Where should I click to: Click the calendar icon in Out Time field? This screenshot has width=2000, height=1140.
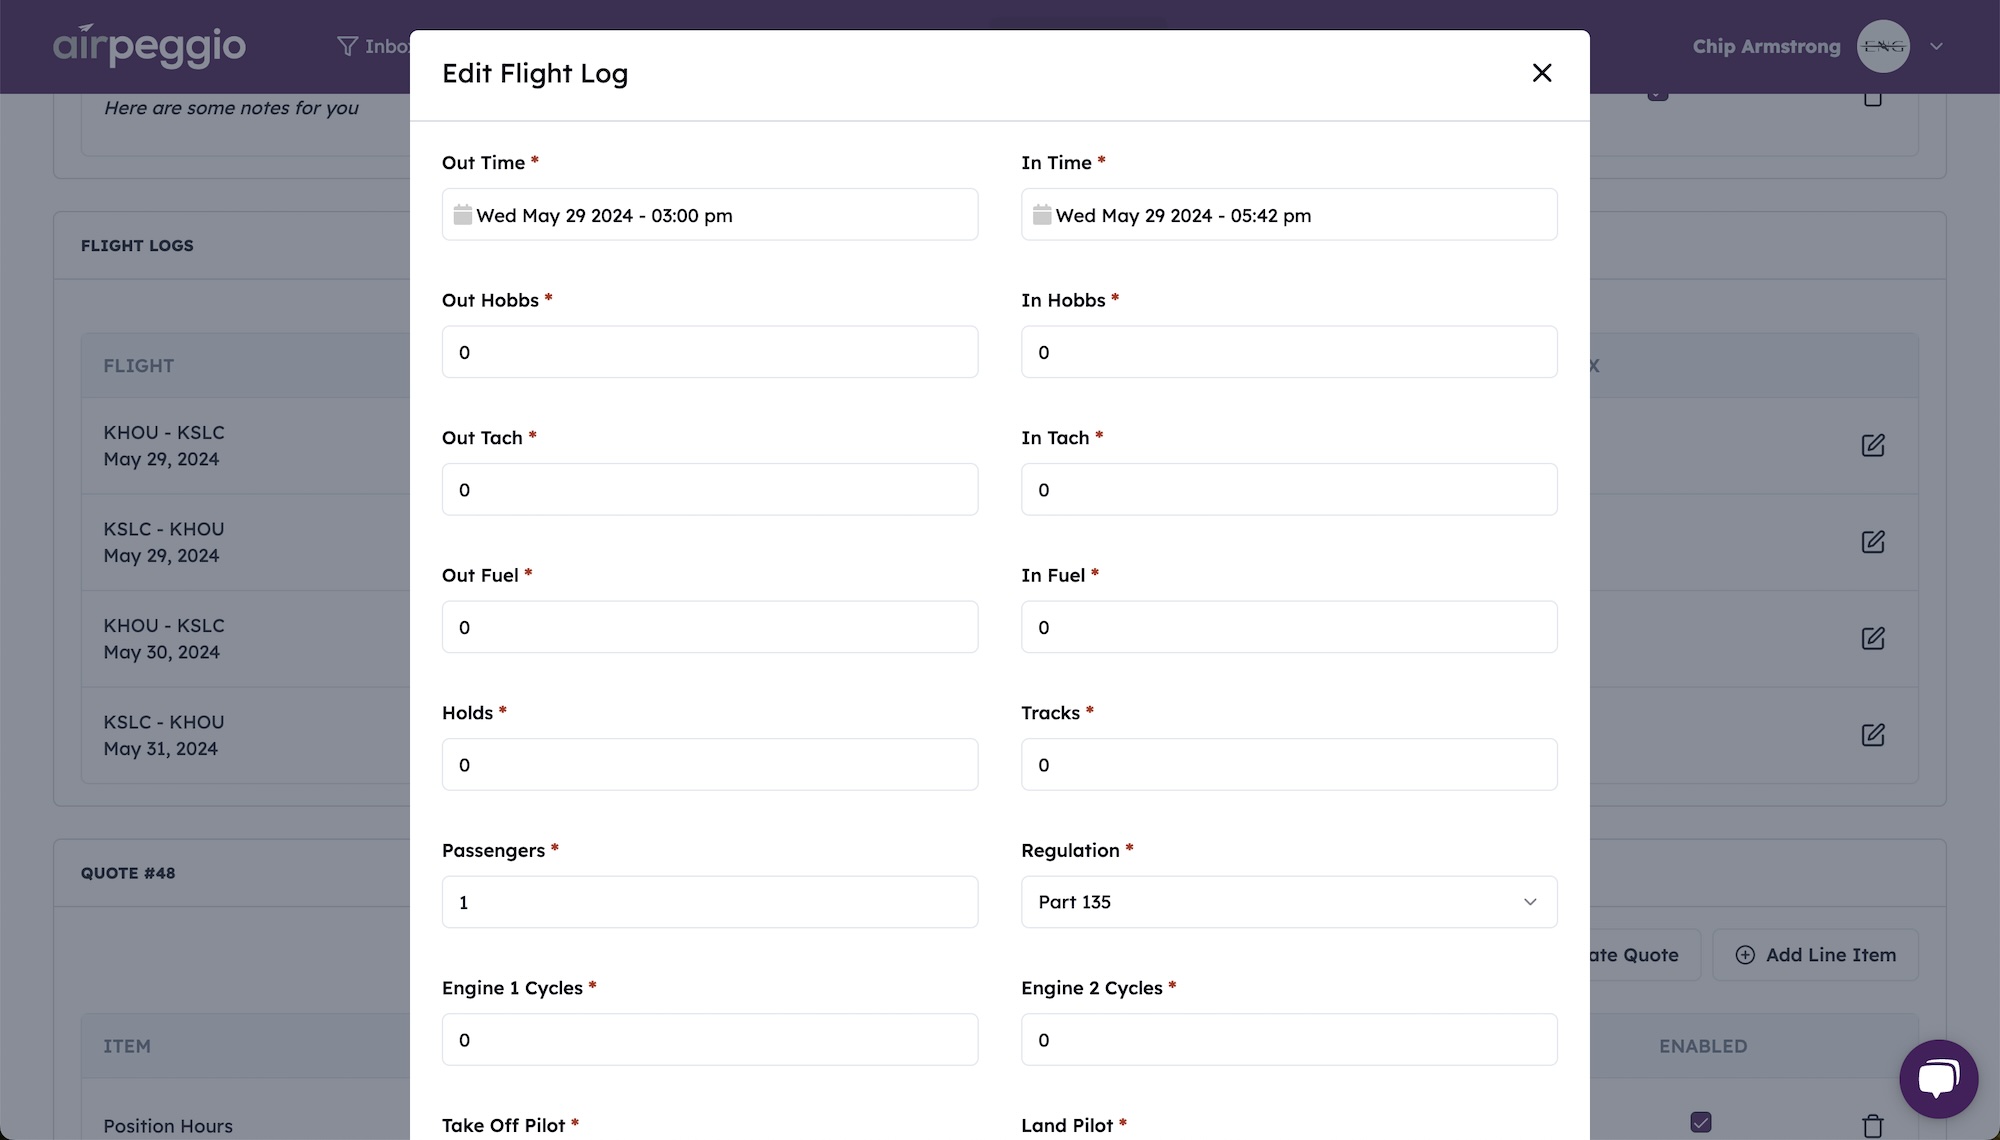pyautogui.click(x=463, y=215)
